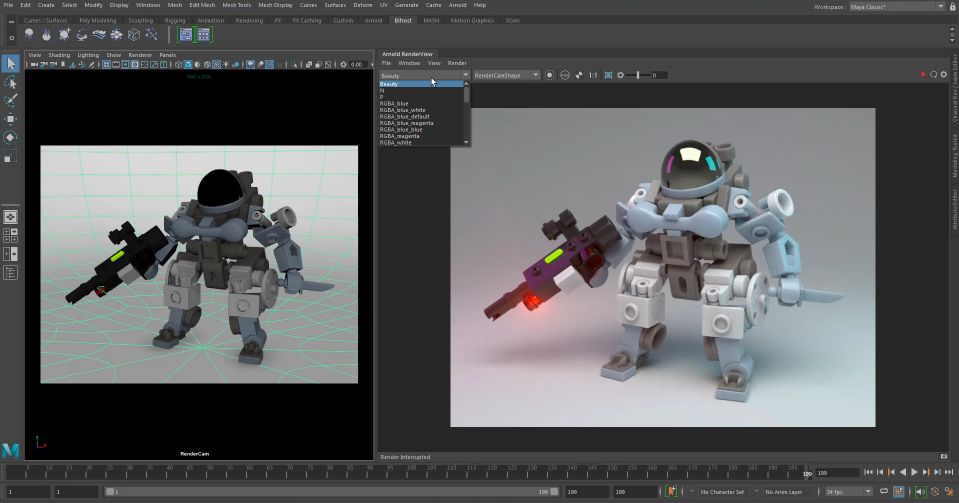Toggle the playback loop mode button
The image size is (959, 503).
tap(884, 492)
